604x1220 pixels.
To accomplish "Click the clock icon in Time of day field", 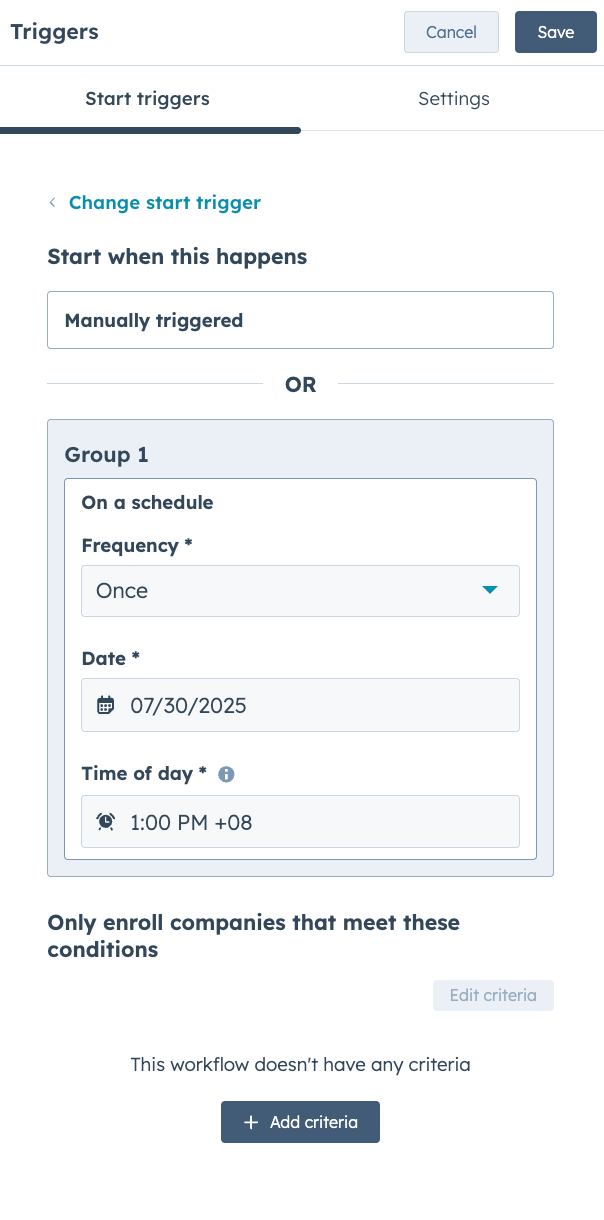I will coord(105,820).
